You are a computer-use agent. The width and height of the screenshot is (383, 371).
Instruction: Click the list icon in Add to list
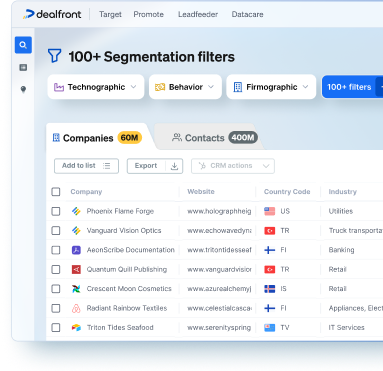click(x=107, y=166)
